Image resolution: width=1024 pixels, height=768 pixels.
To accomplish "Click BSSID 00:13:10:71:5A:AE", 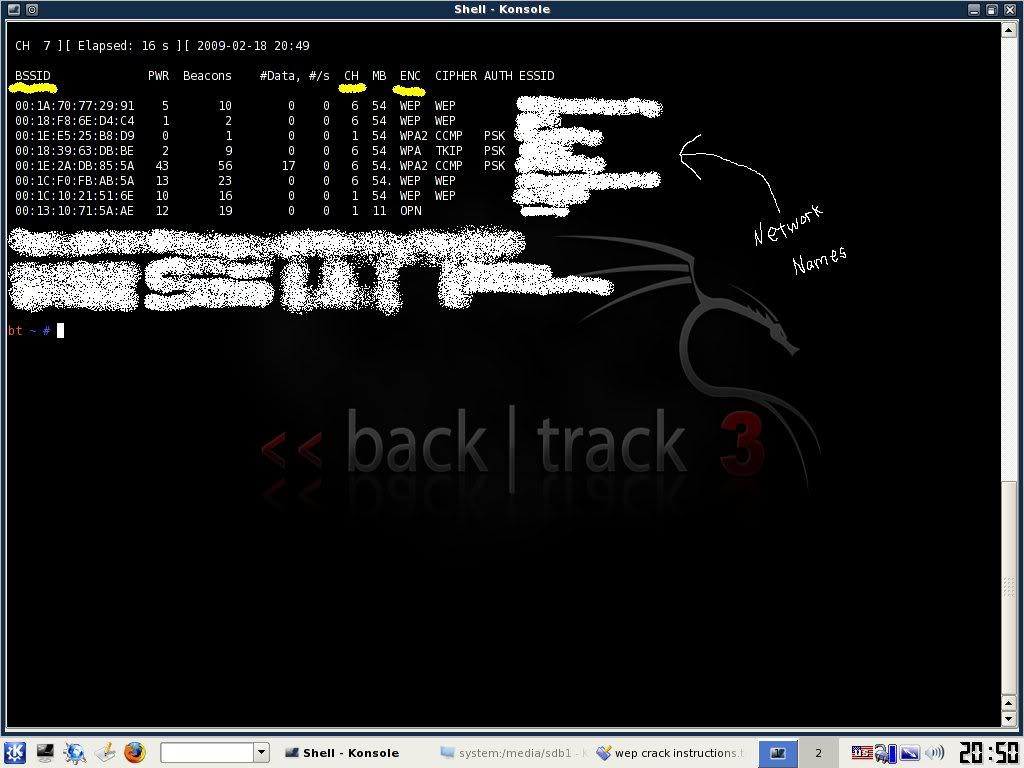I will coord(74,210).
